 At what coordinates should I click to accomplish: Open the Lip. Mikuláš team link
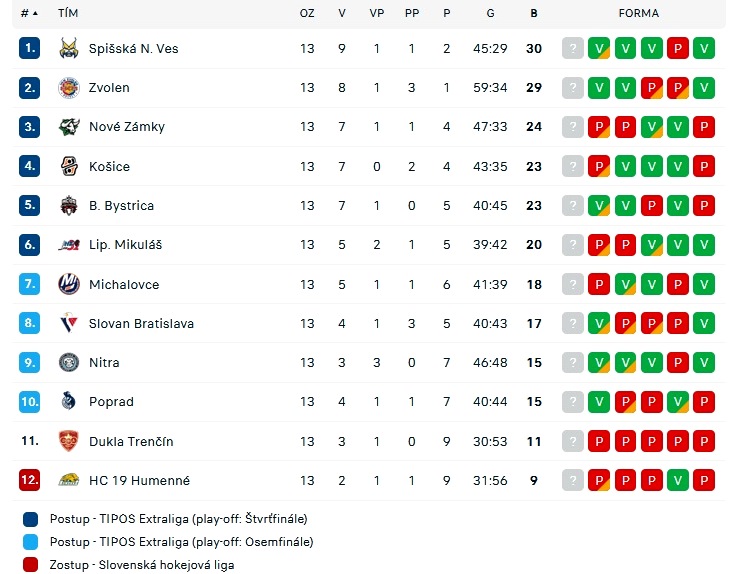(125, 244)
